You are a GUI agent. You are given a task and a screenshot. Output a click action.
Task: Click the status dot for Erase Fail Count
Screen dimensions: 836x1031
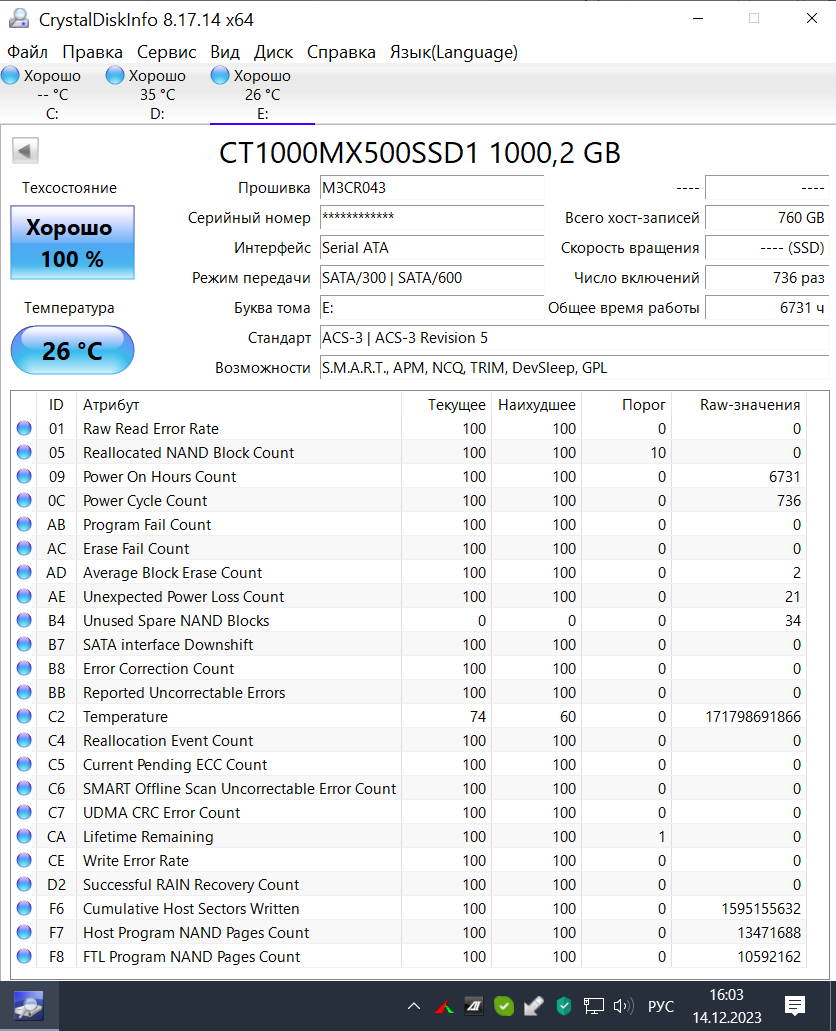point(24,548)
